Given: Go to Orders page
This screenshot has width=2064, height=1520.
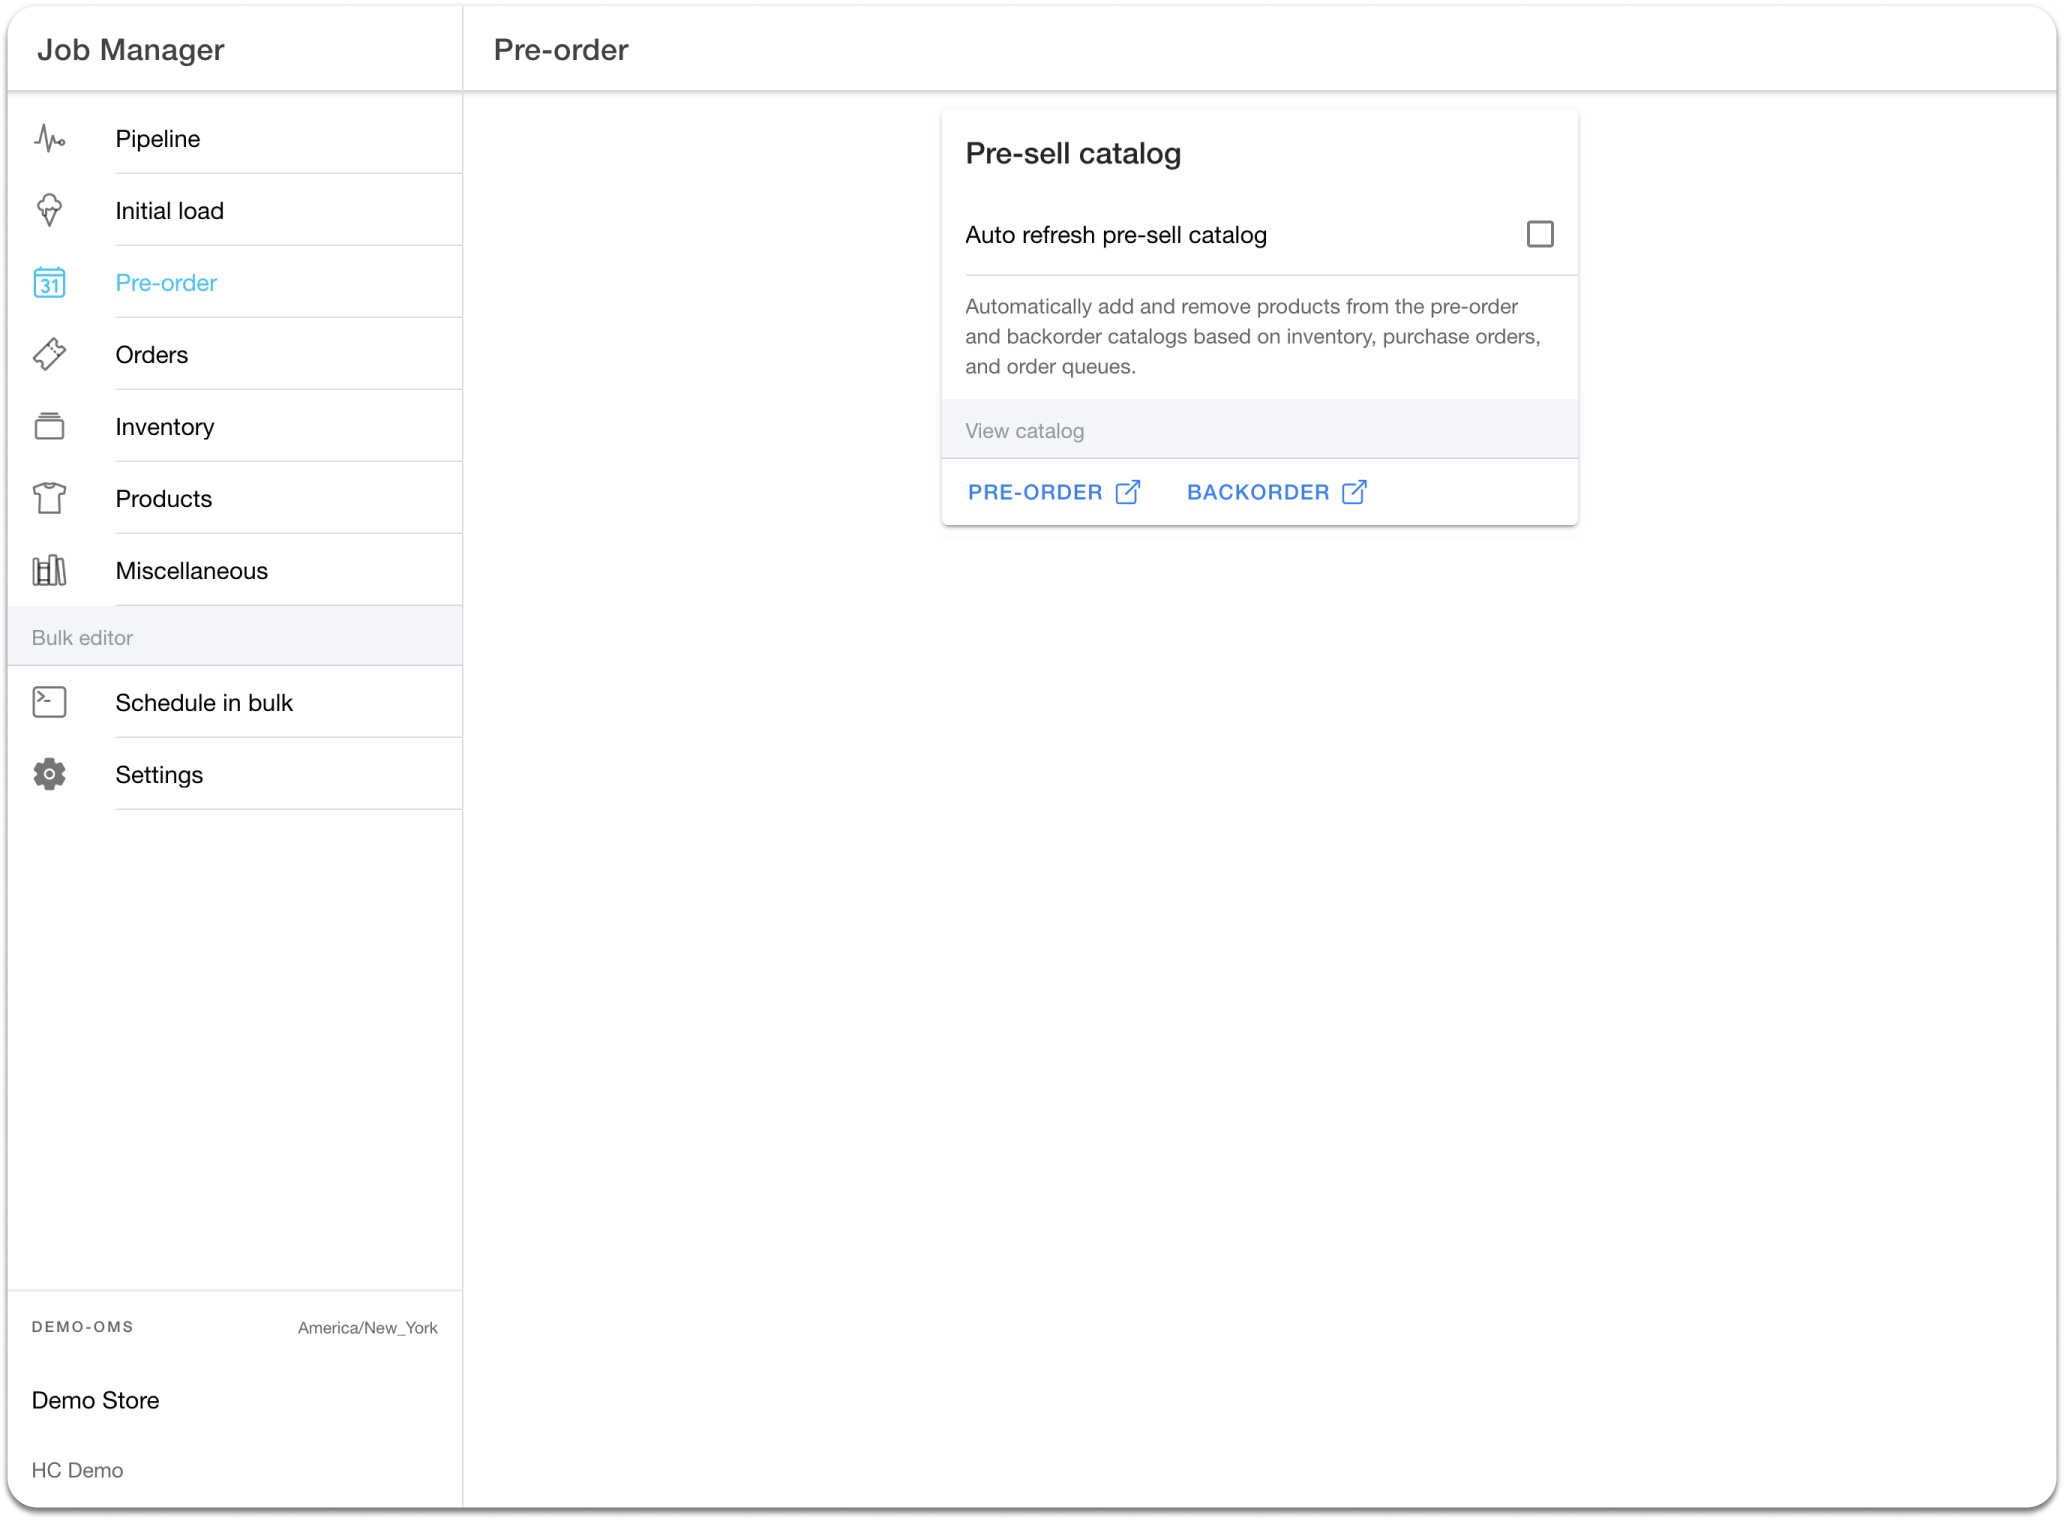Looking at the screenshot, I should point(152,355).
